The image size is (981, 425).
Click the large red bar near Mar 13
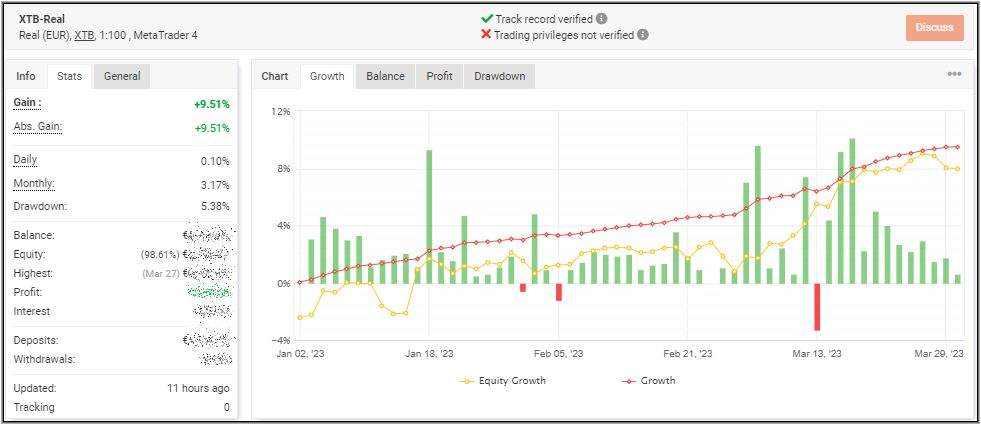click(817, 306)
